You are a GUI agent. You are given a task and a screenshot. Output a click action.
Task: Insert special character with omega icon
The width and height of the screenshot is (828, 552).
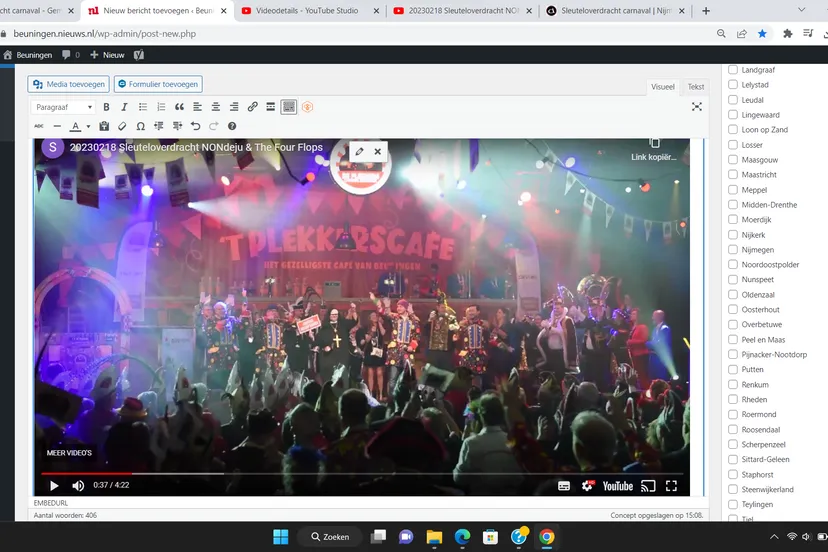click(140, 126)
